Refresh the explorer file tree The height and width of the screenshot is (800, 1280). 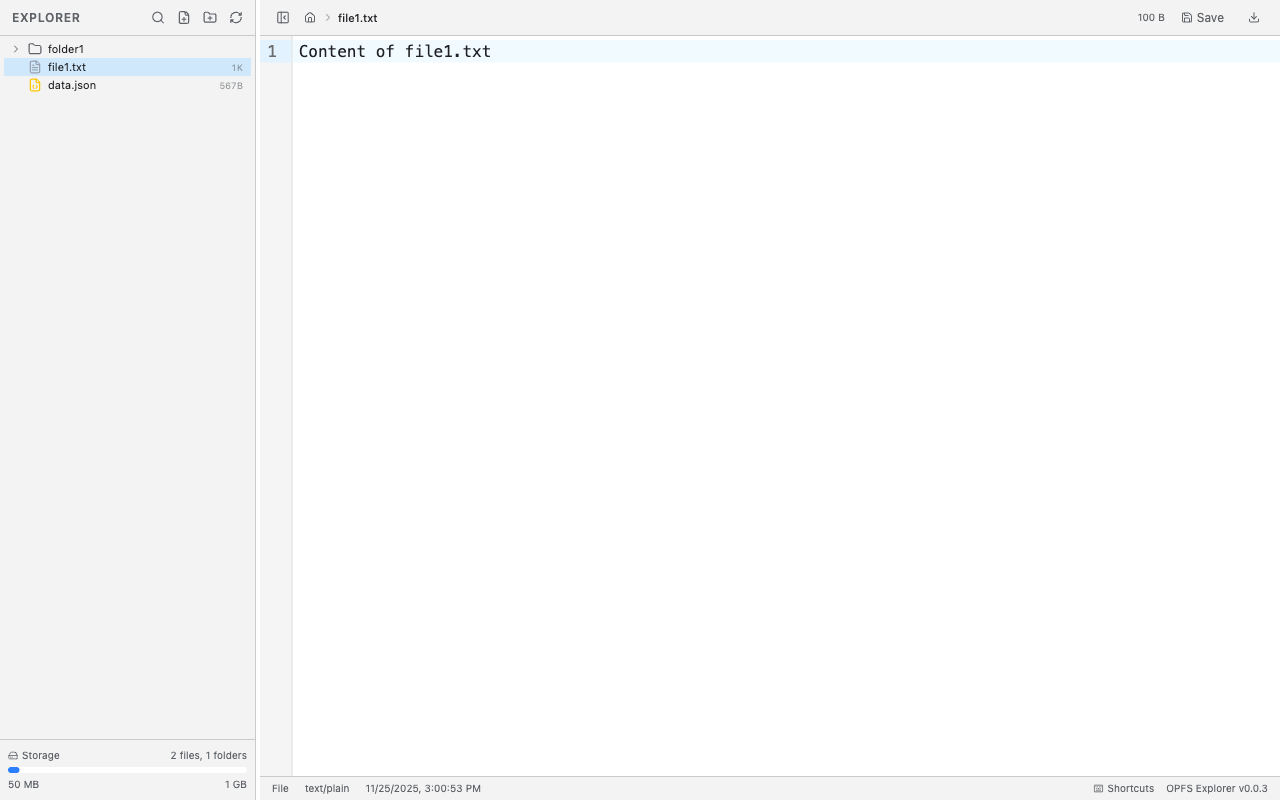(236, 17)
